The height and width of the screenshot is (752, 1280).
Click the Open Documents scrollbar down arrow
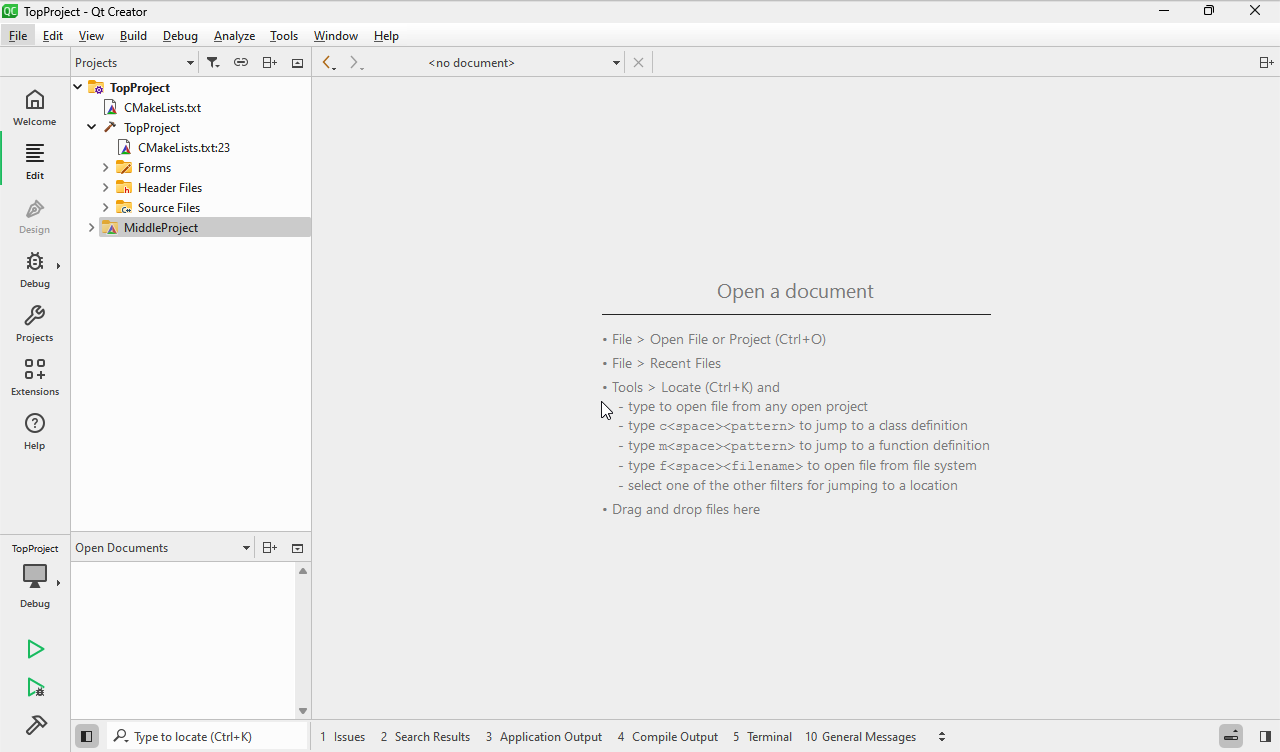click(303, 711)
